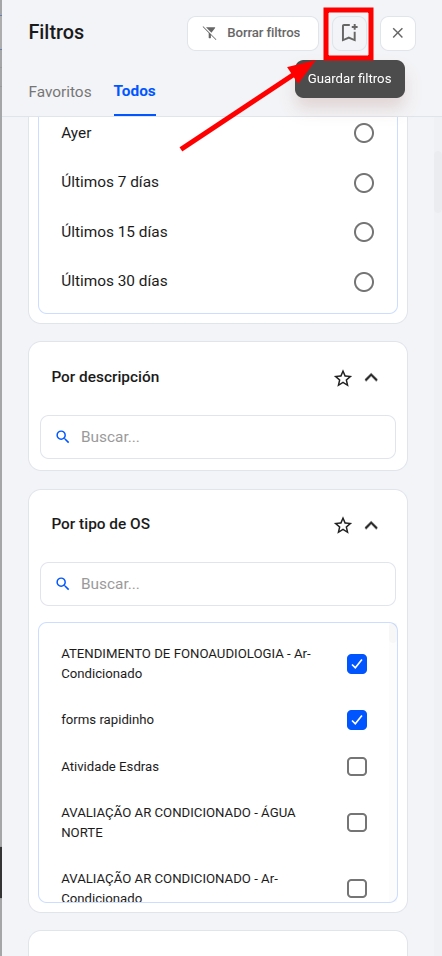The height and width of the screenshot is (956, 442).
Task: Check Atividade Esdras checkbox
Action: [x=357, y=766]
